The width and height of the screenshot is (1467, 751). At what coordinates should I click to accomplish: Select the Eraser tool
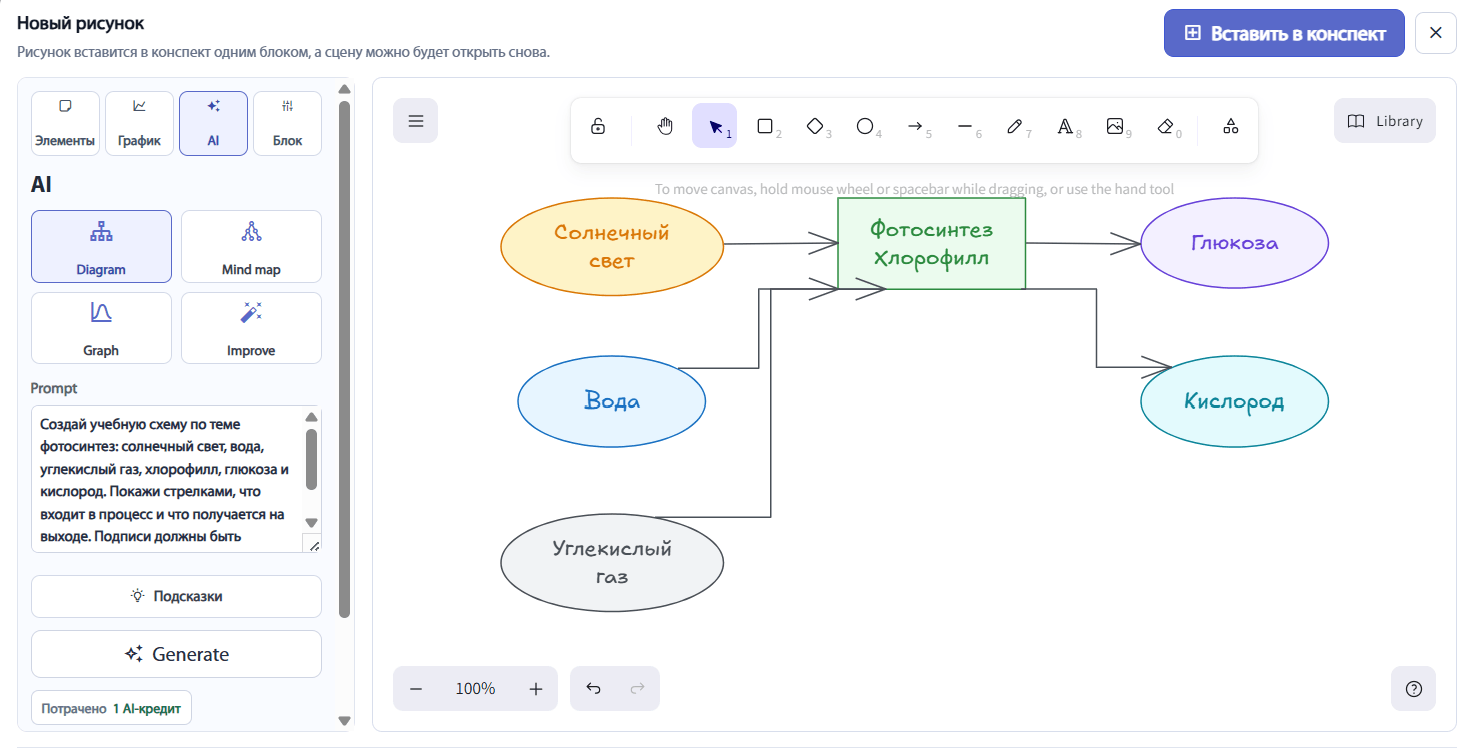tap(1165, 126)
